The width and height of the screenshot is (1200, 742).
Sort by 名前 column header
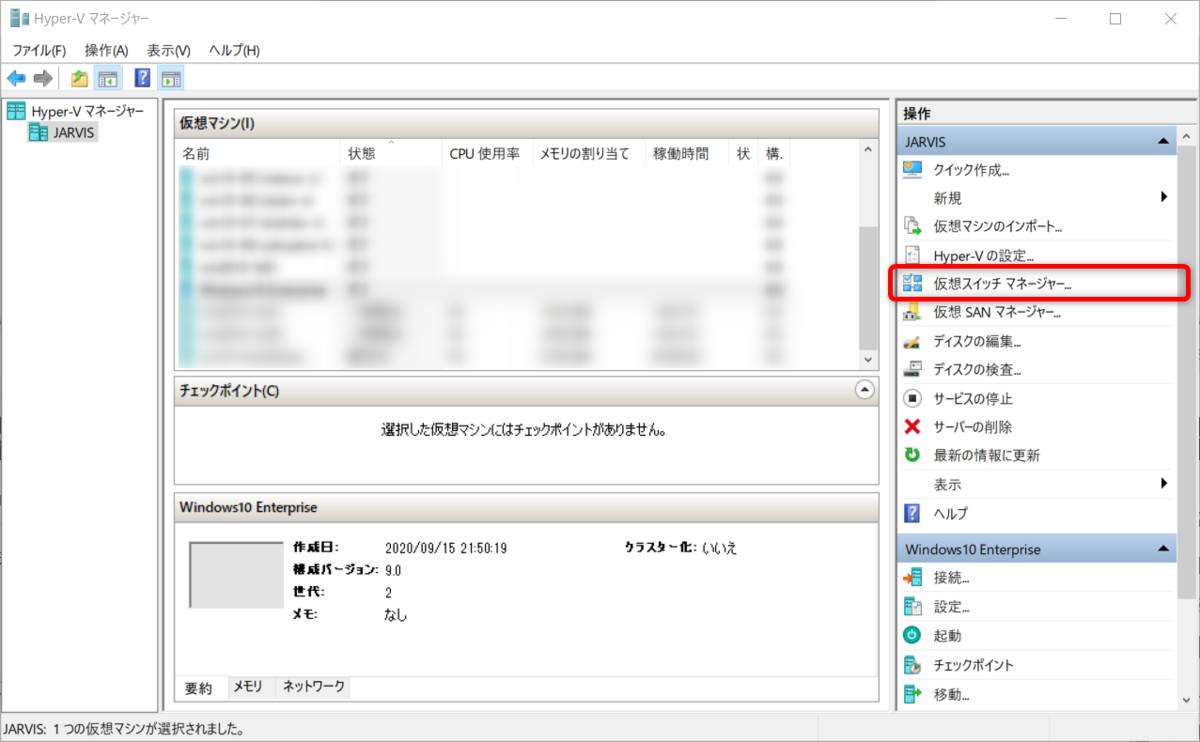258,153
